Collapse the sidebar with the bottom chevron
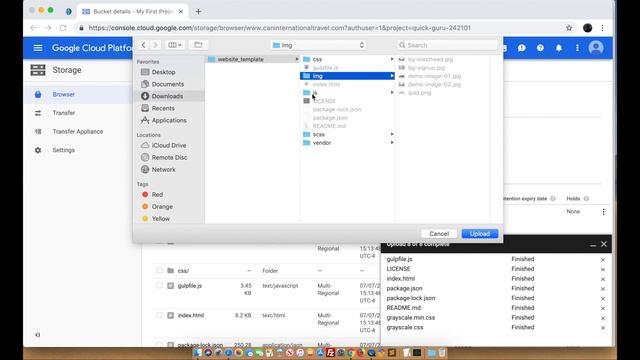 coord(38,335)
